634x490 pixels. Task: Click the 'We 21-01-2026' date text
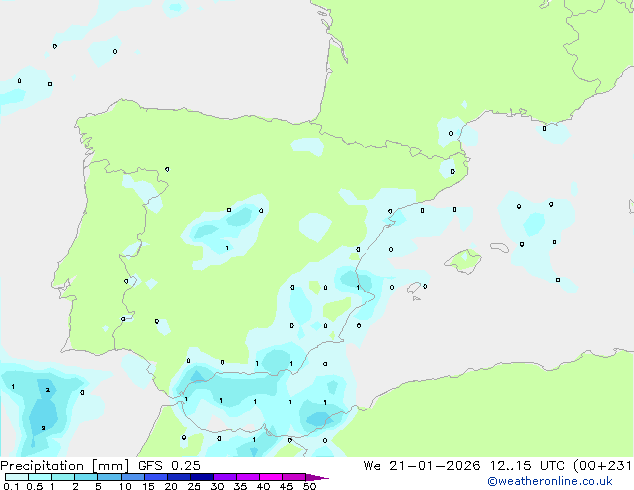pos(422,466)
